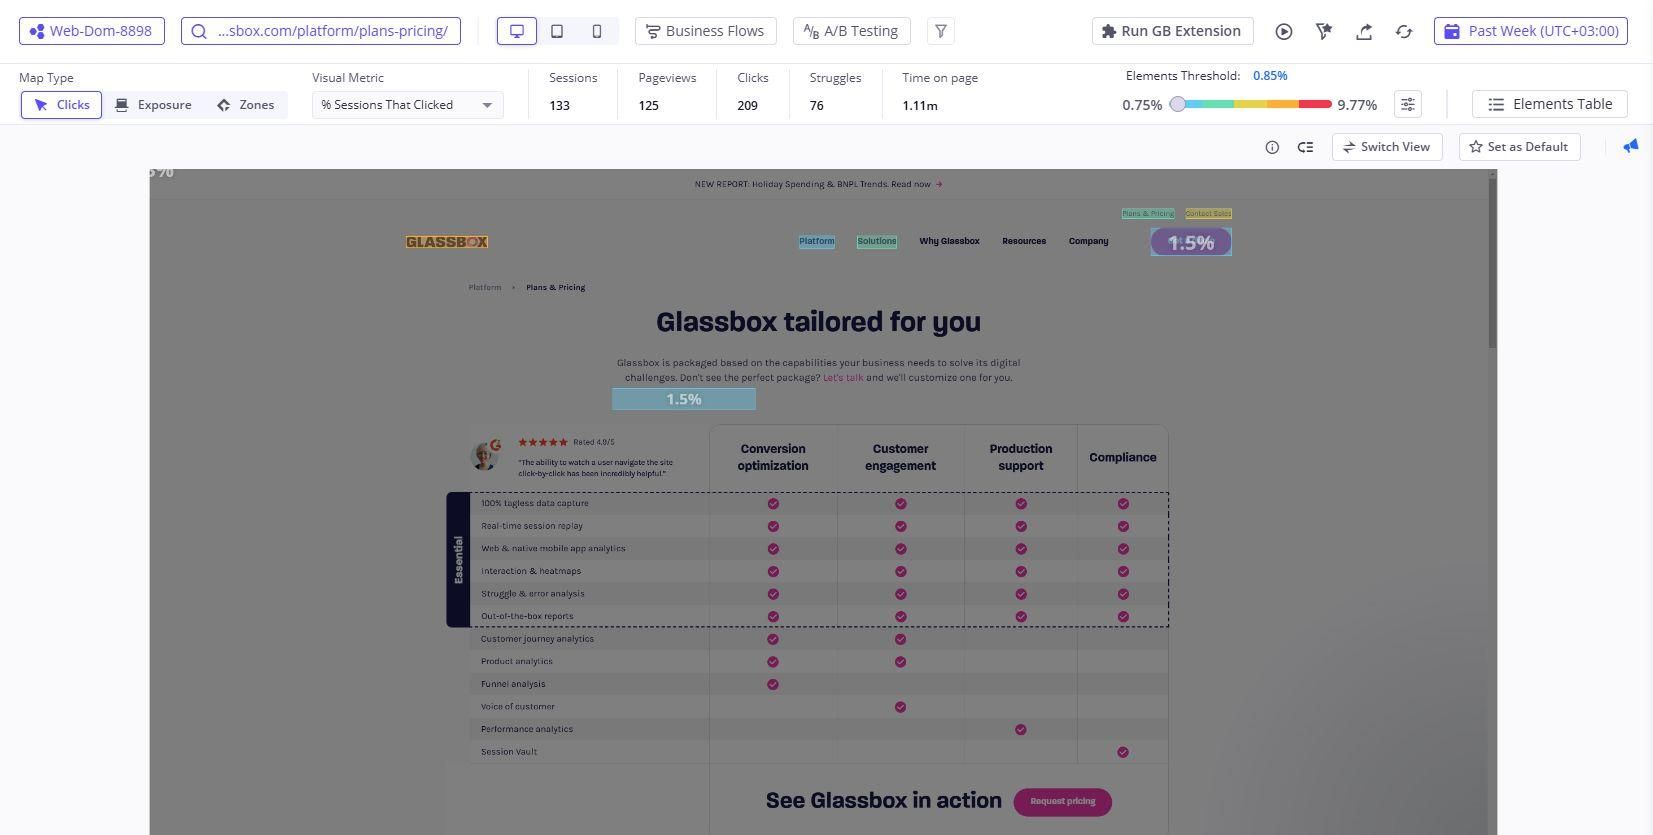Click the refresh icon
1653x835 pixels.
click(1404, 31)
